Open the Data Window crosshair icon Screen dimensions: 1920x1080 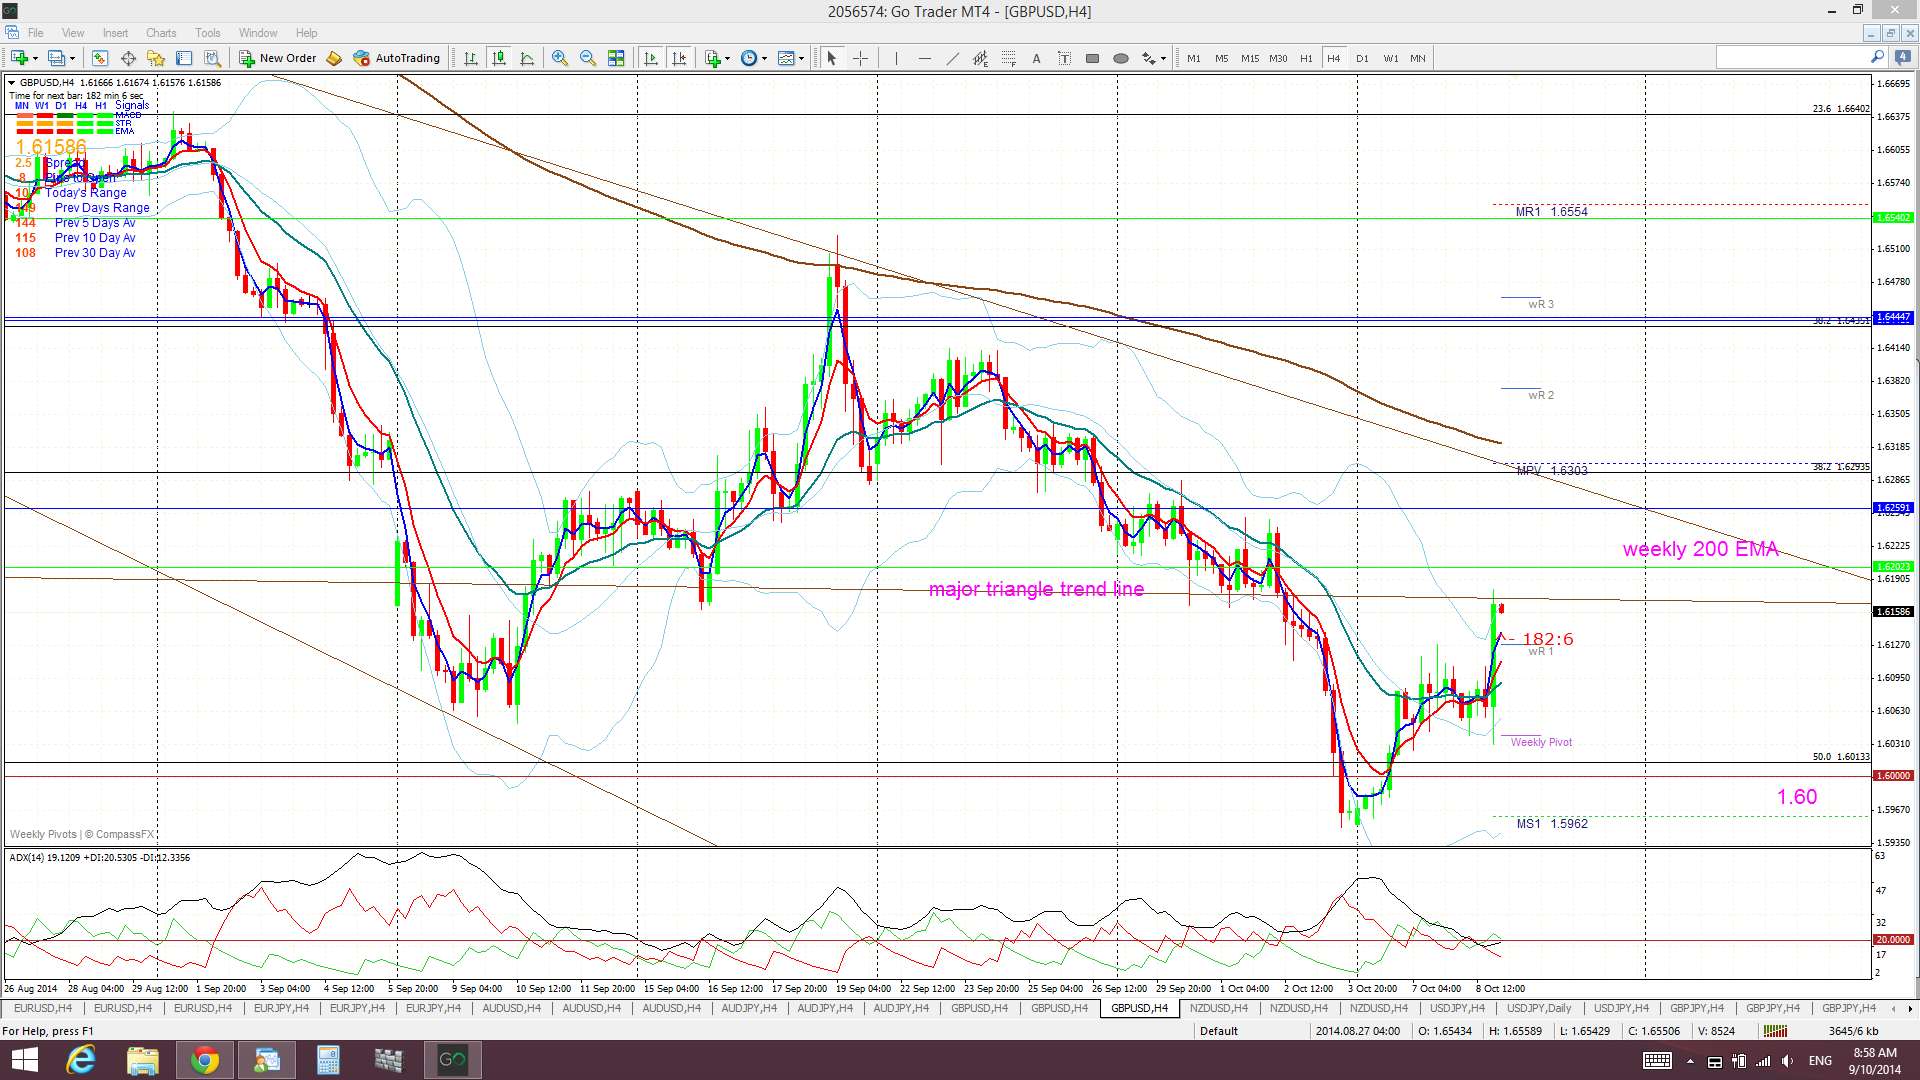pos(128,58)
